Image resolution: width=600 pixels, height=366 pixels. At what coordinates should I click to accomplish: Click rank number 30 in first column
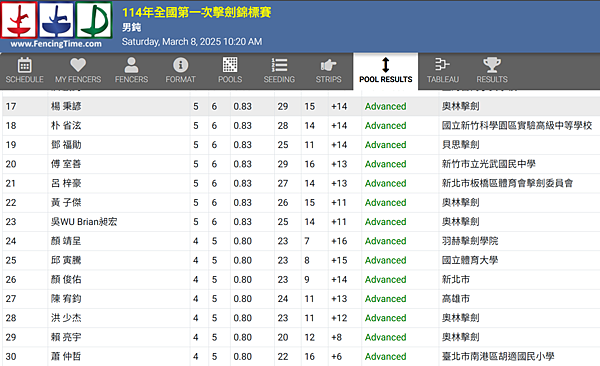[11, 356]
